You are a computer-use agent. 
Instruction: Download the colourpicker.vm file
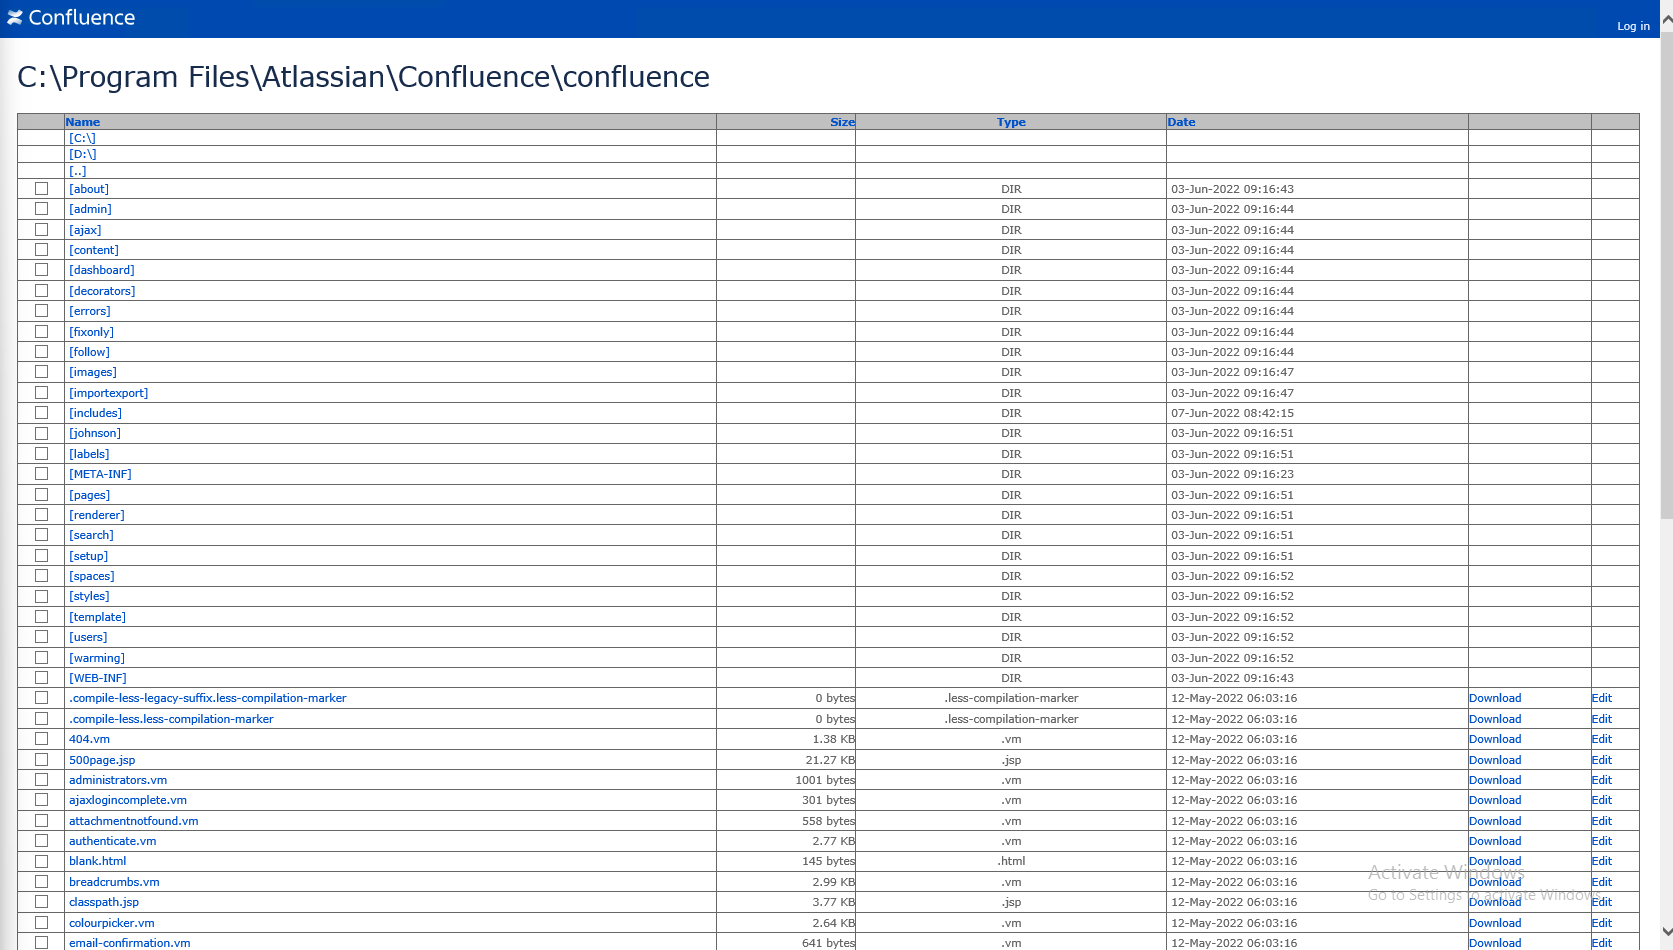click(x=1495, y=923)
